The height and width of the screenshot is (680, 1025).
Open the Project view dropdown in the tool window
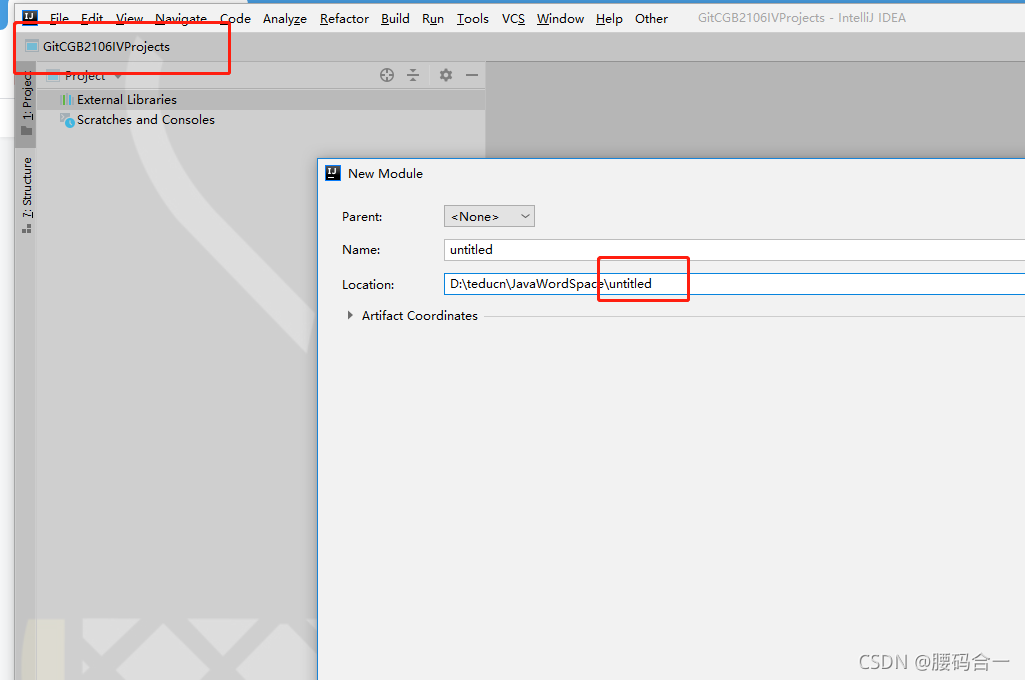[x=85, y=76]
